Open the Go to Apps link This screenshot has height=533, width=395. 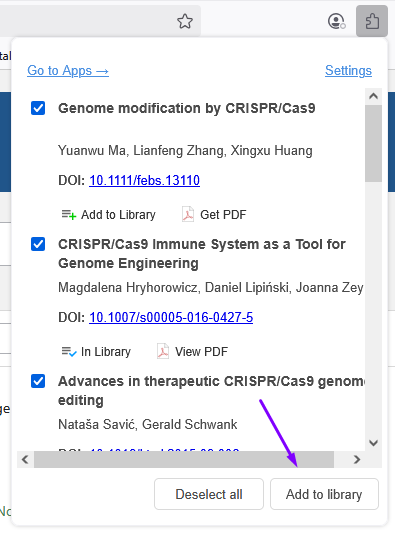coord(68,71)
